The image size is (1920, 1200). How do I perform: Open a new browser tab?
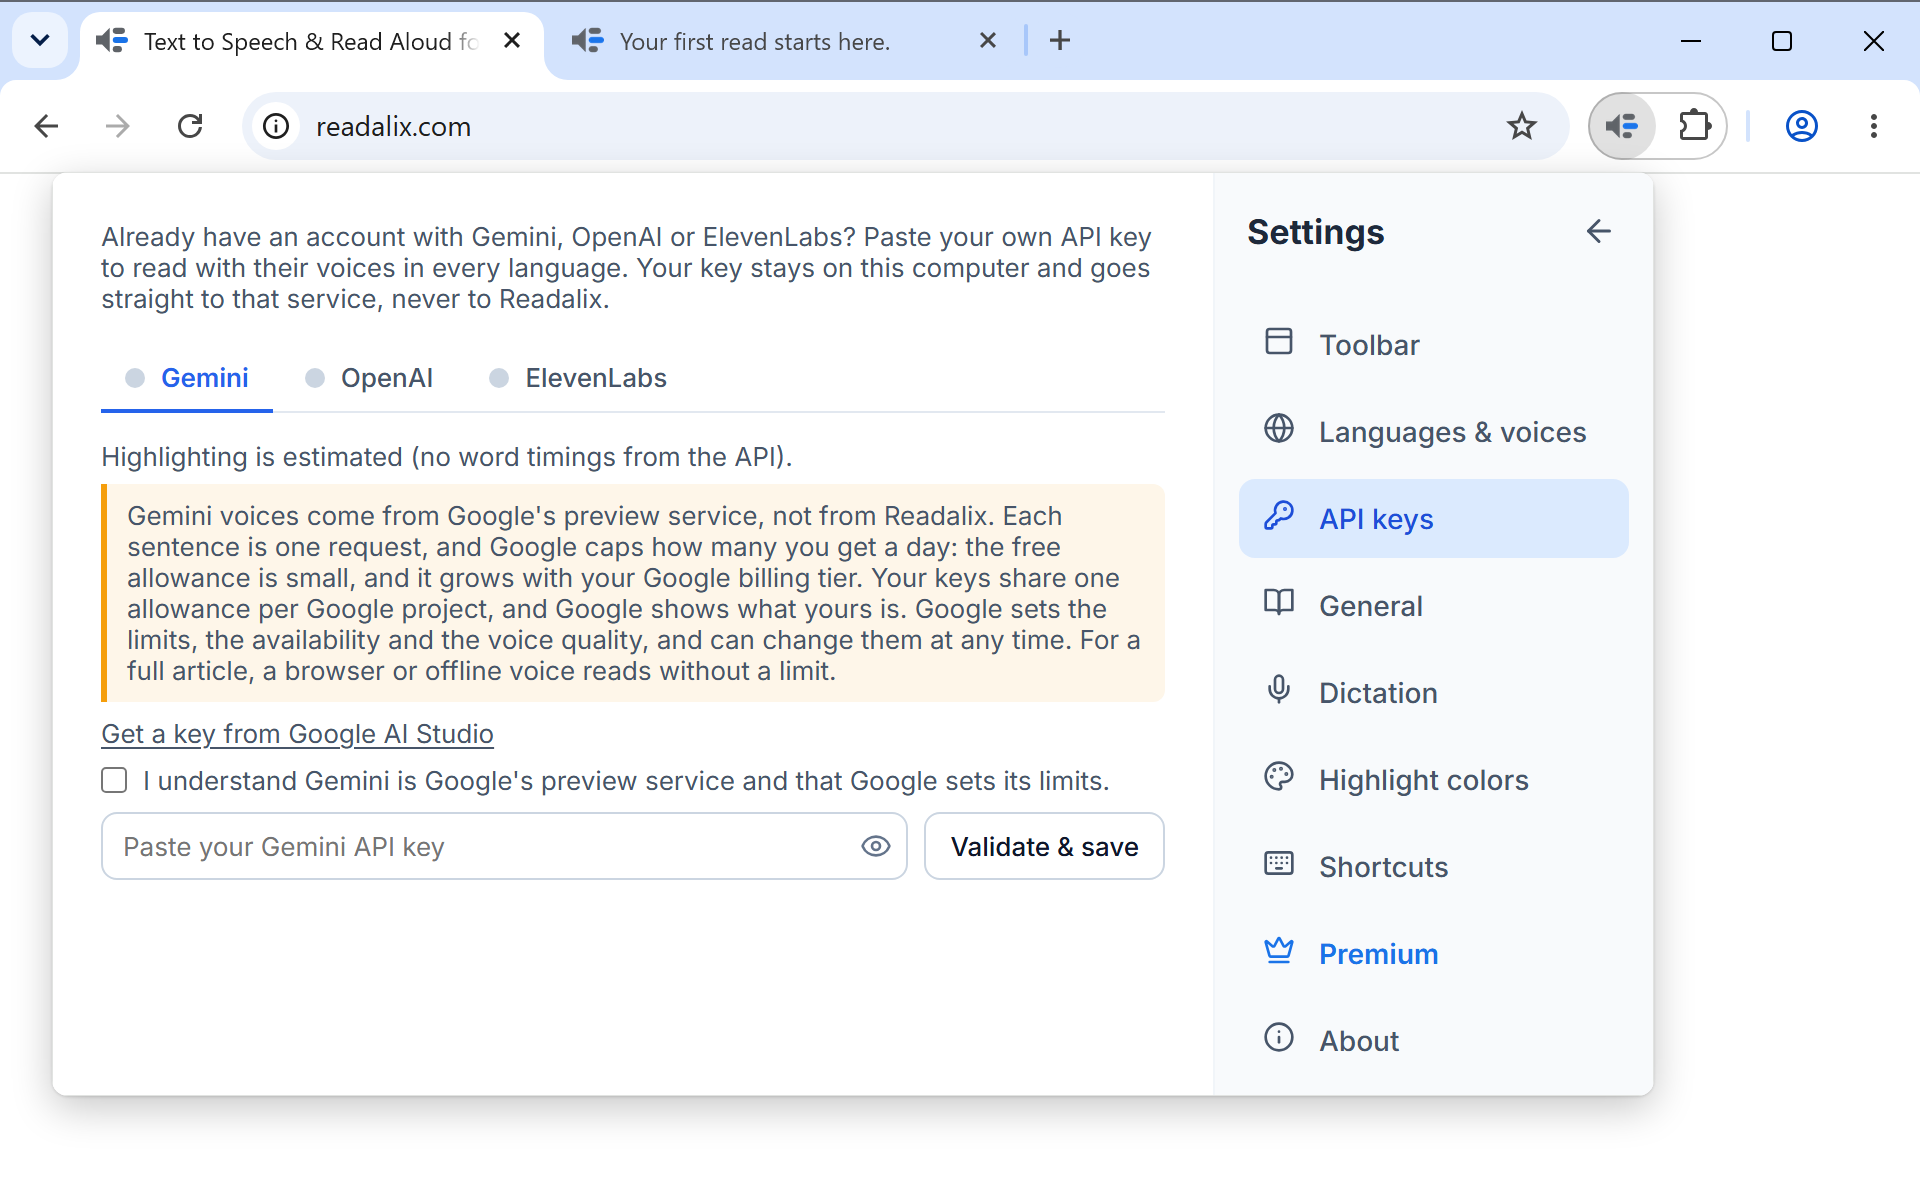click(x=1060, y=41)
